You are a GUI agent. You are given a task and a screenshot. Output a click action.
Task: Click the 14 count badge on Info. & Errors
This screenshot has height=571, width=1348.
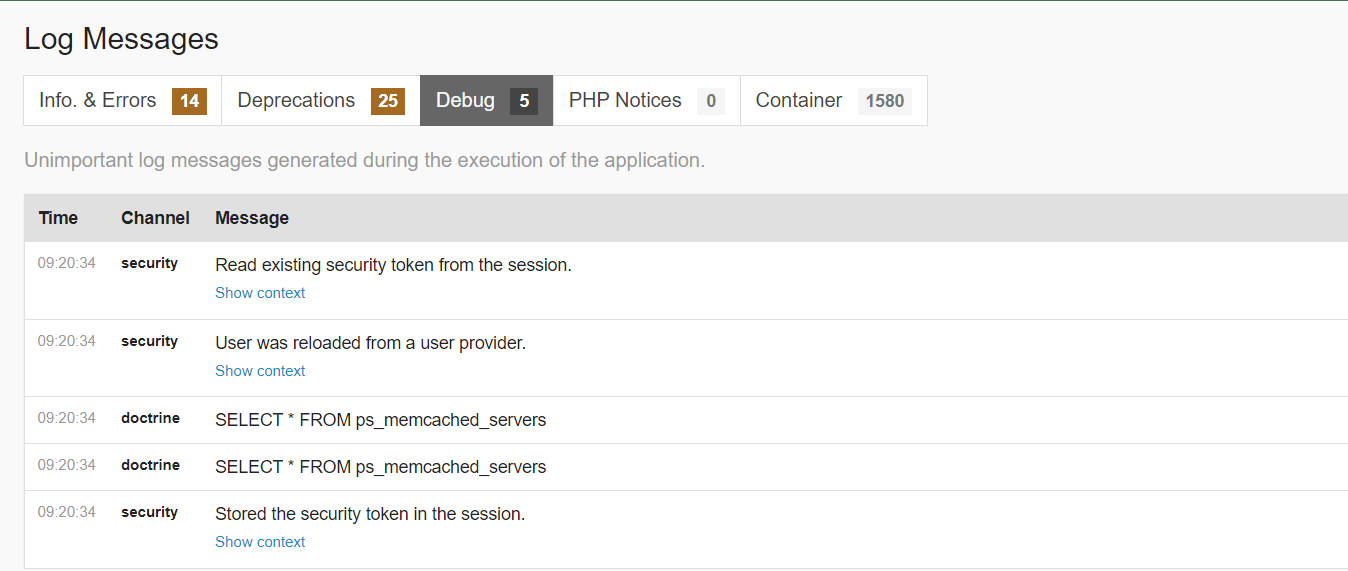click(189, 101)
